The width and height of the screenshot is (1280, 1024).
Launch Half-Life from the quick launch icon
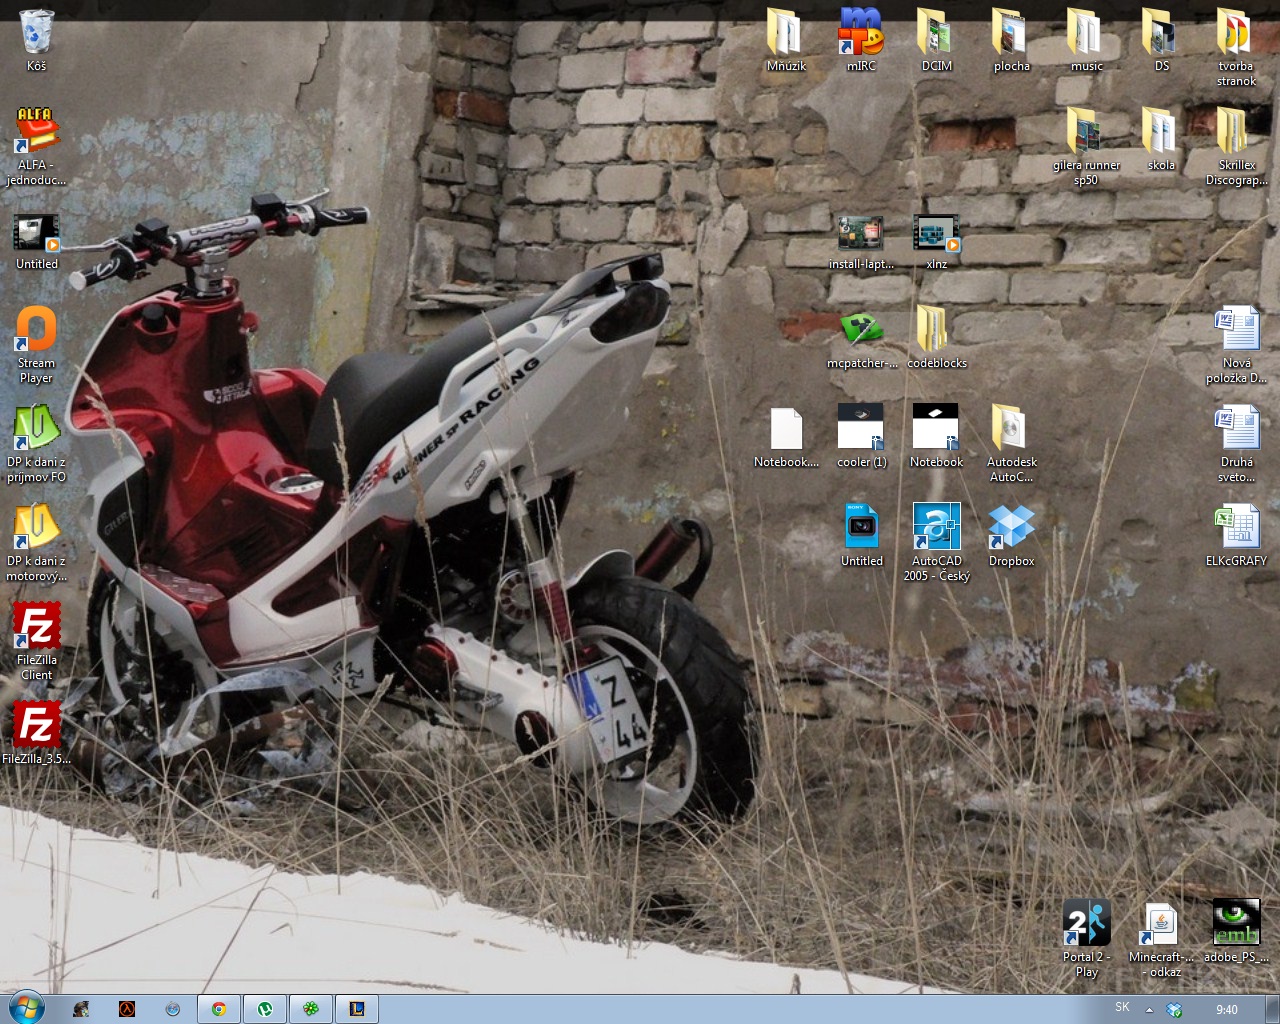click(x=127, y=1009)
